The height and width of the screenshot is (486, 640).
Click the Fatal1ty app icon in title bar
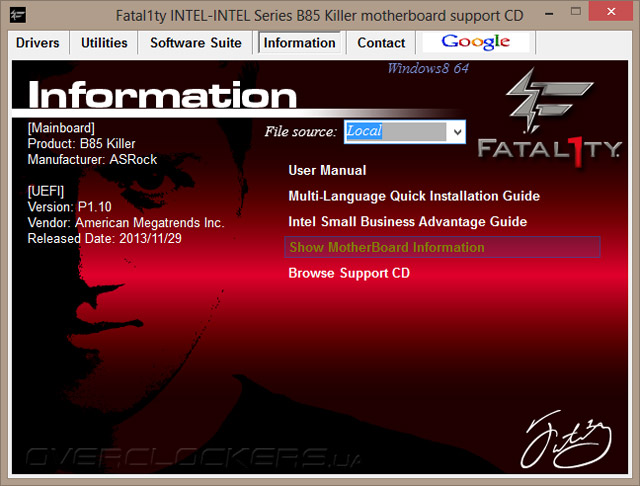[18, 16]
